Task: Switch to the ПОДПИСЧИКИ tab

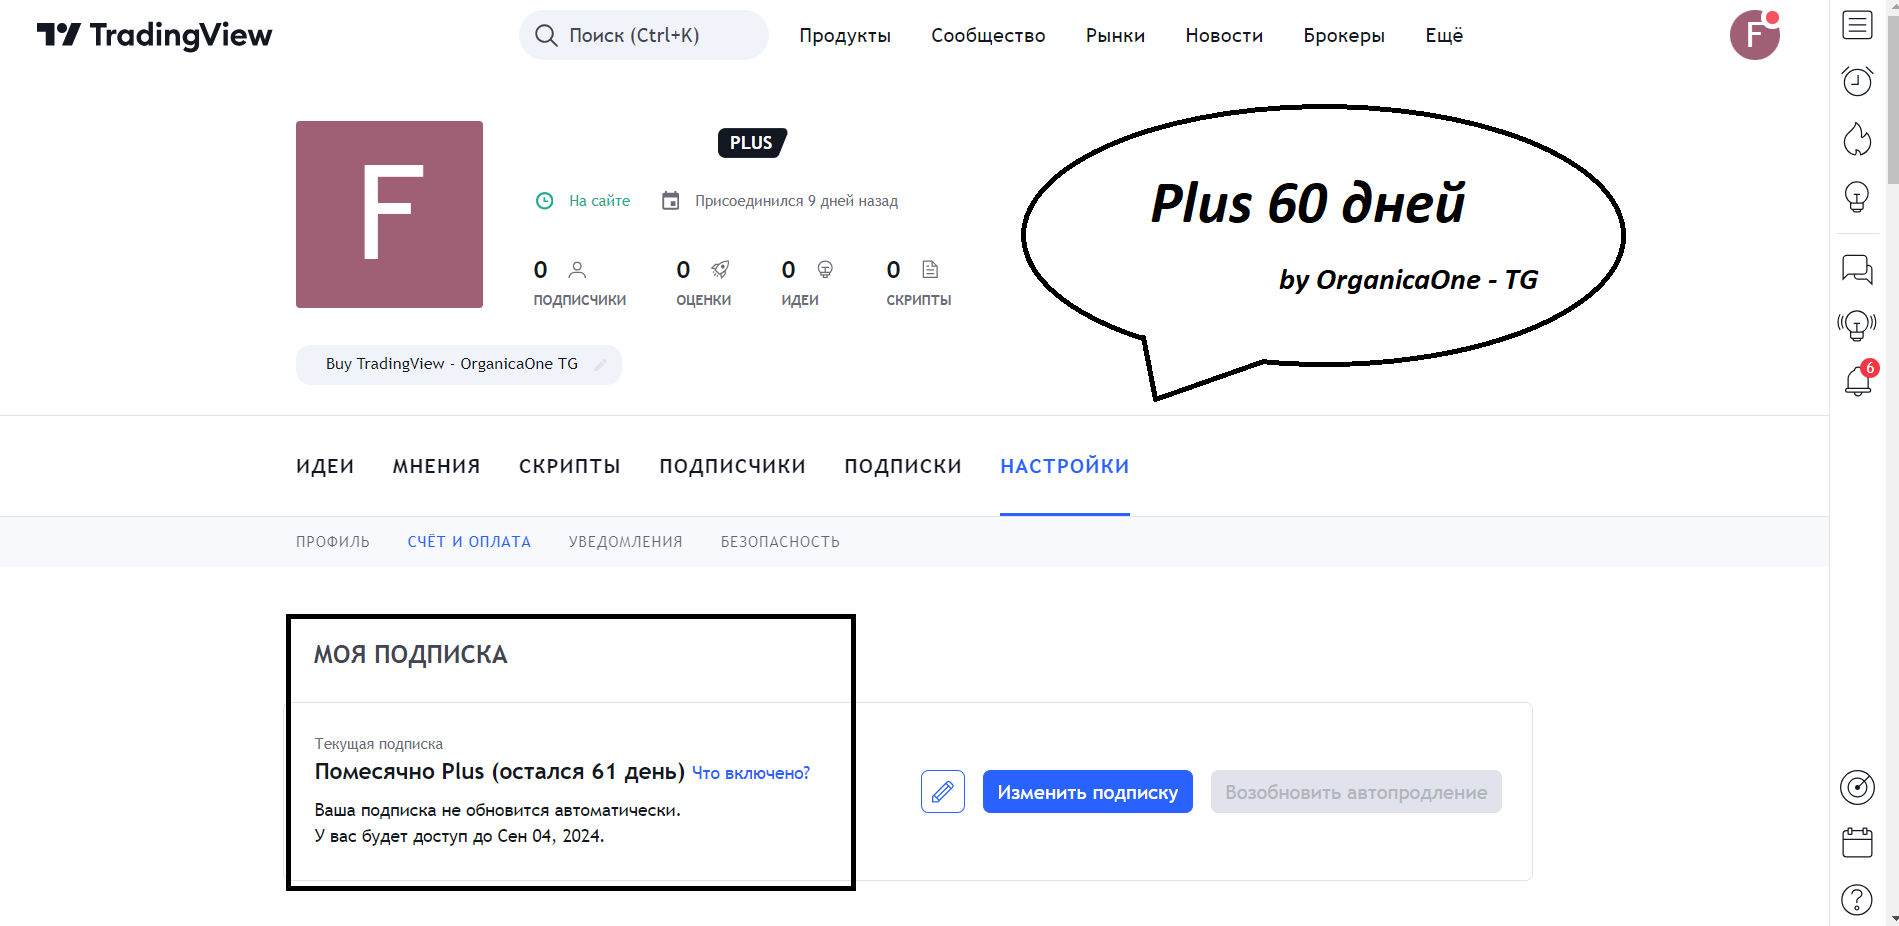Action: 732,467
